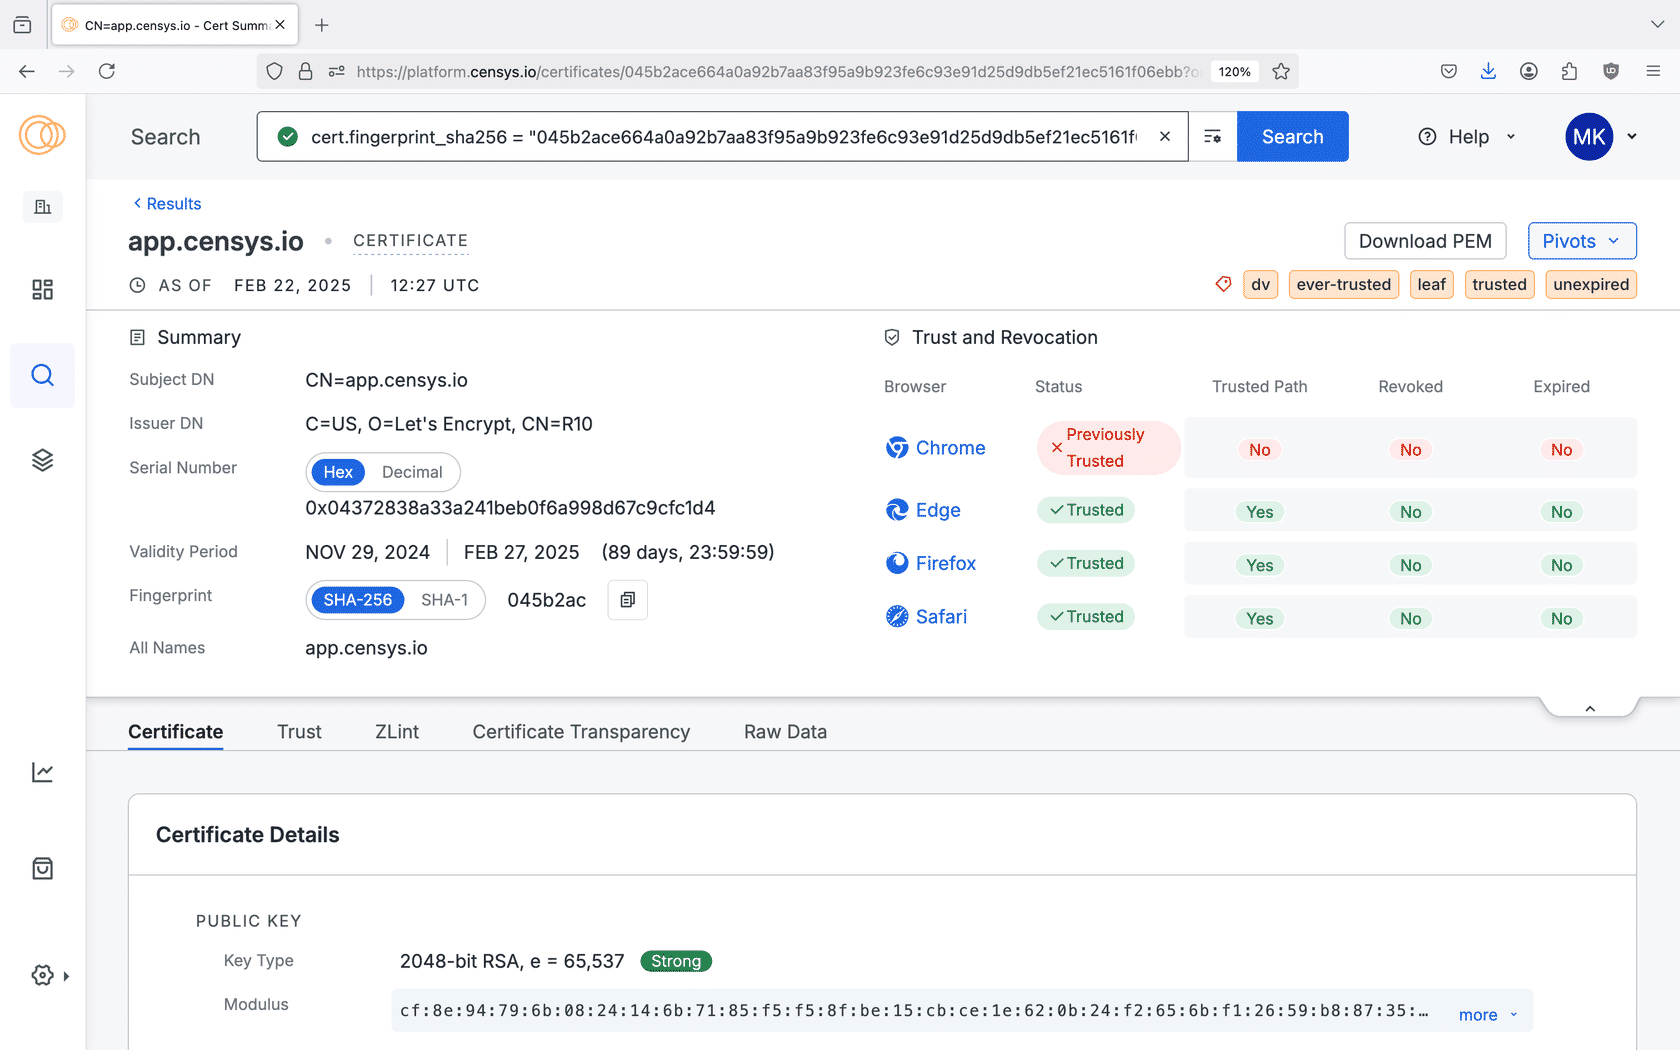Click the tracking protection shield icon
The height and width of the screenshot is (1050, 1680).
coord(275,71)
